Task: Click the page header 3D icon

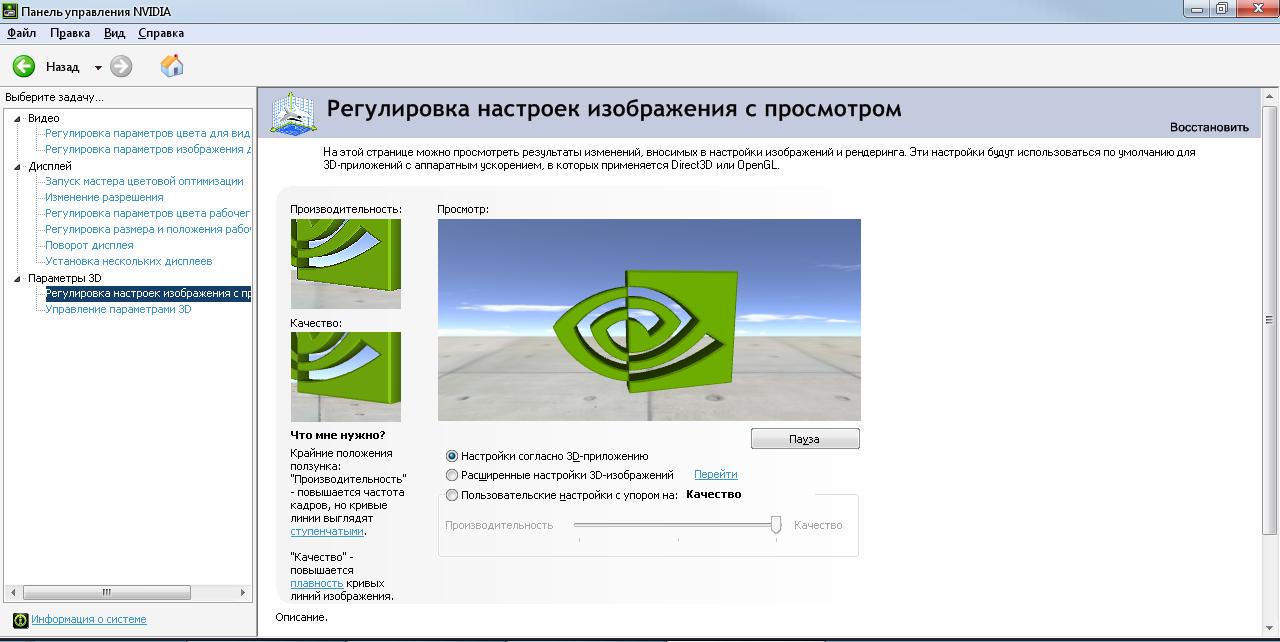Action: 294,115
